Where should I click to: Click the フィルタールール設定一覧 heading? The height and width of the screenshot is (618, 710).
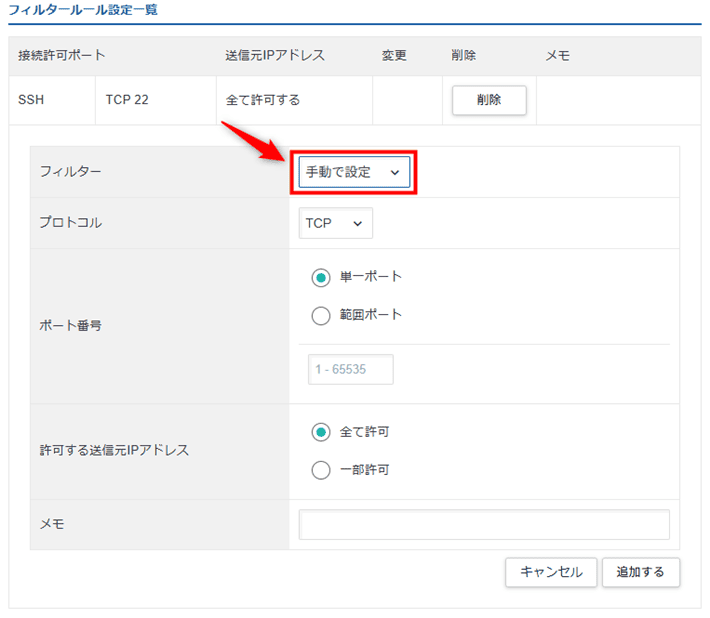[x=83, y=10]
